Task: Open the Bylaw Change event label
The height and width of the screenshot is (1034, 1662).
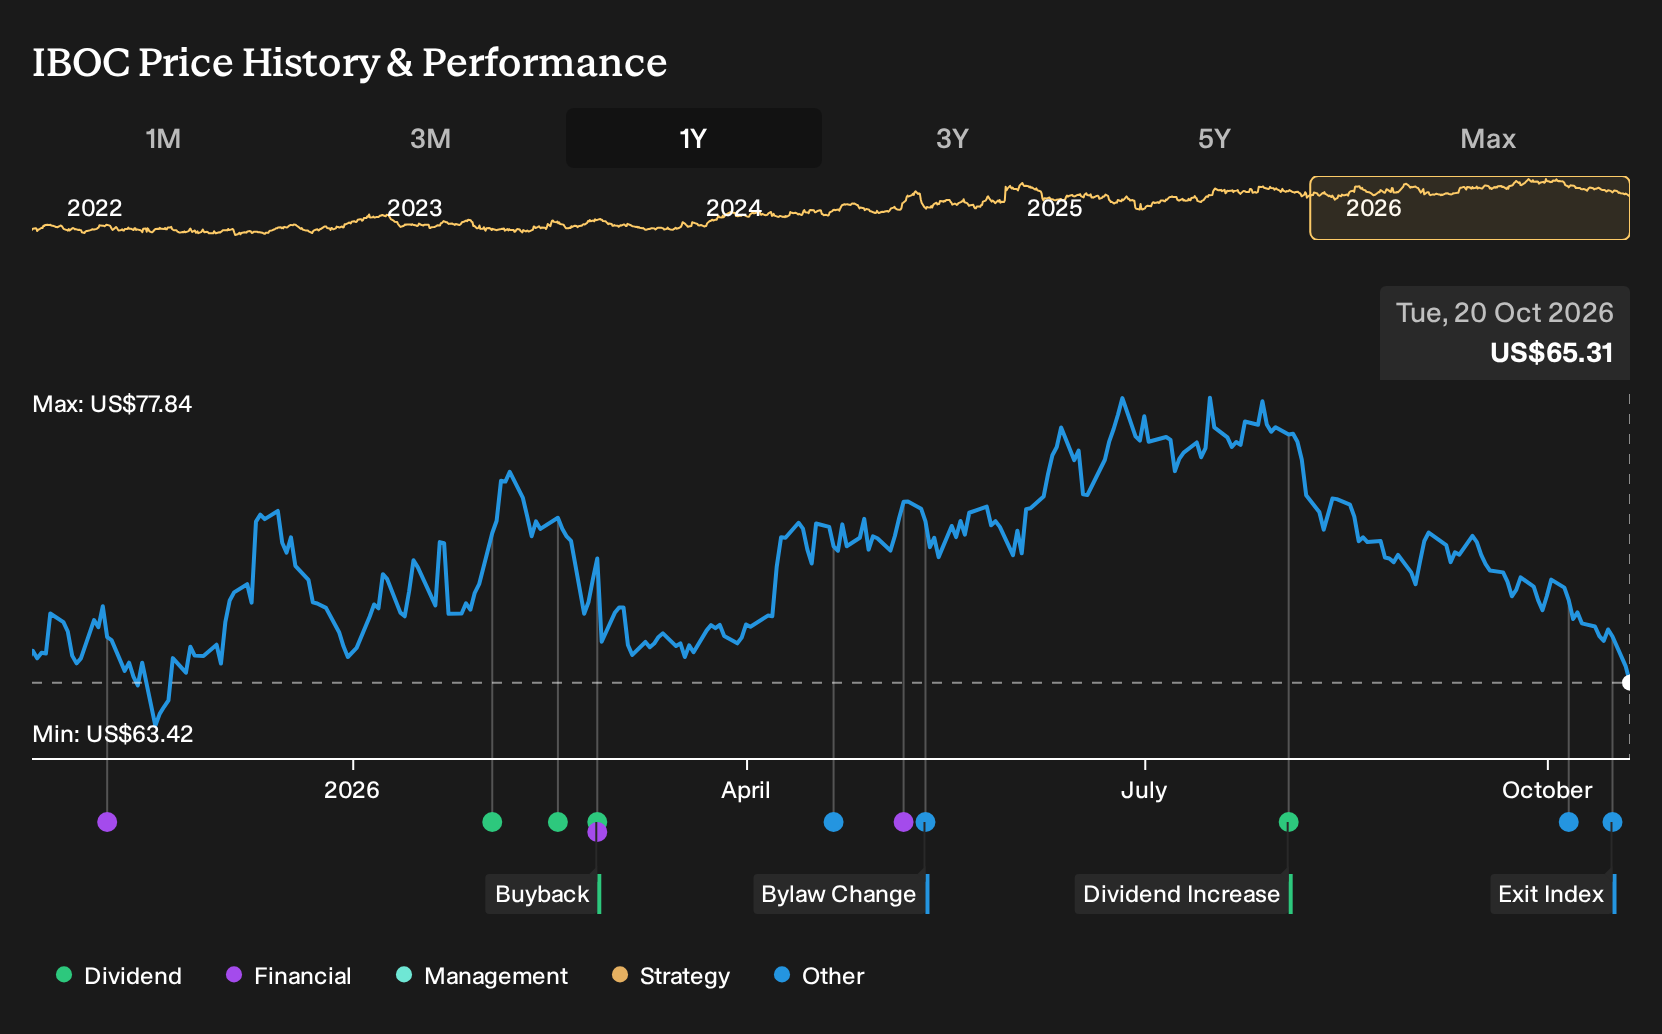Action: point(841,894)
